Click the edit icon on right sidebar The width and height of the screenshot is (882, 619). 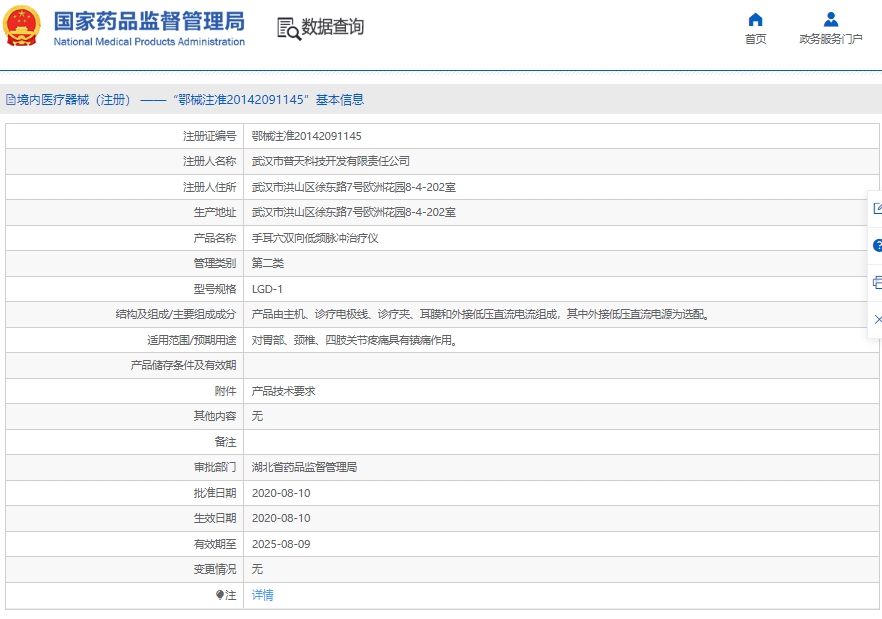pos(877,209)
